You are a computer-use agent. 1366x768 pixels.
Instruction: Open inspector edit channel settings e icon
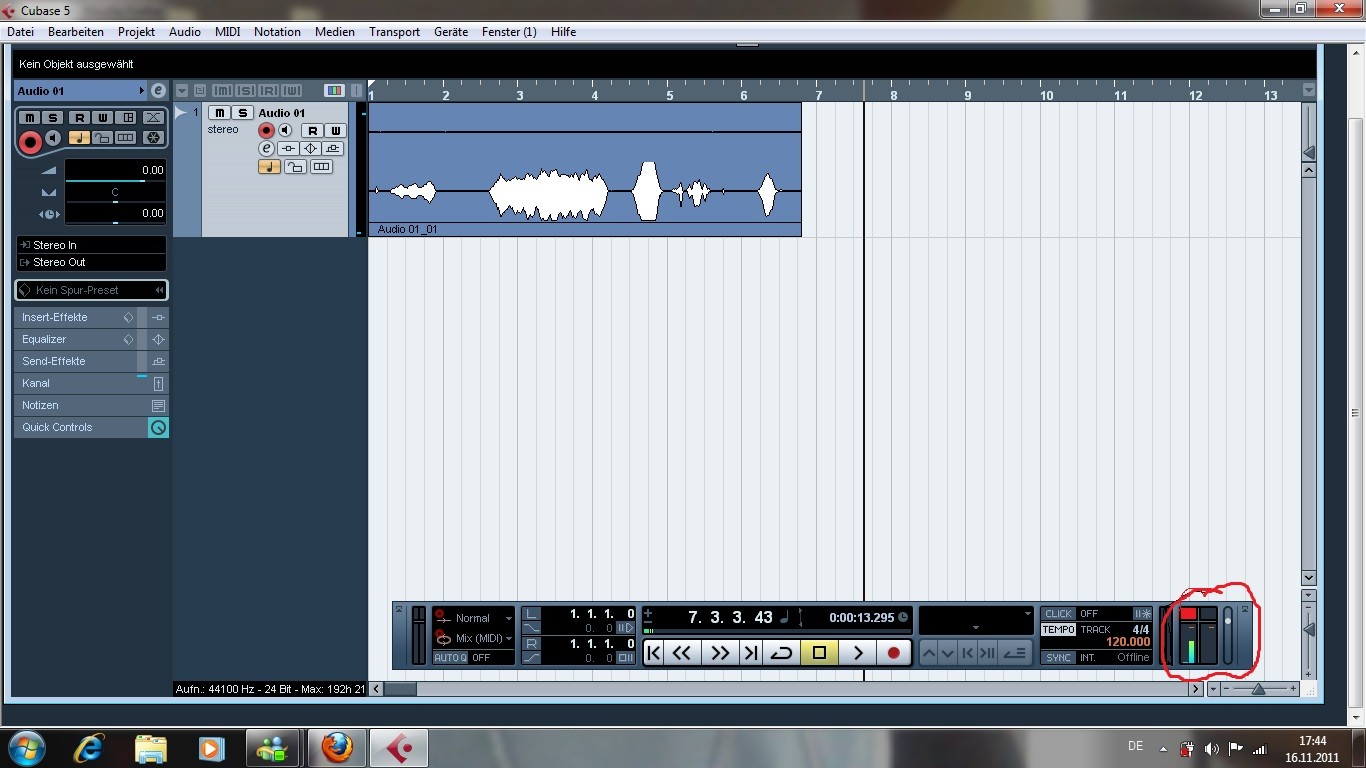point(158,90)
